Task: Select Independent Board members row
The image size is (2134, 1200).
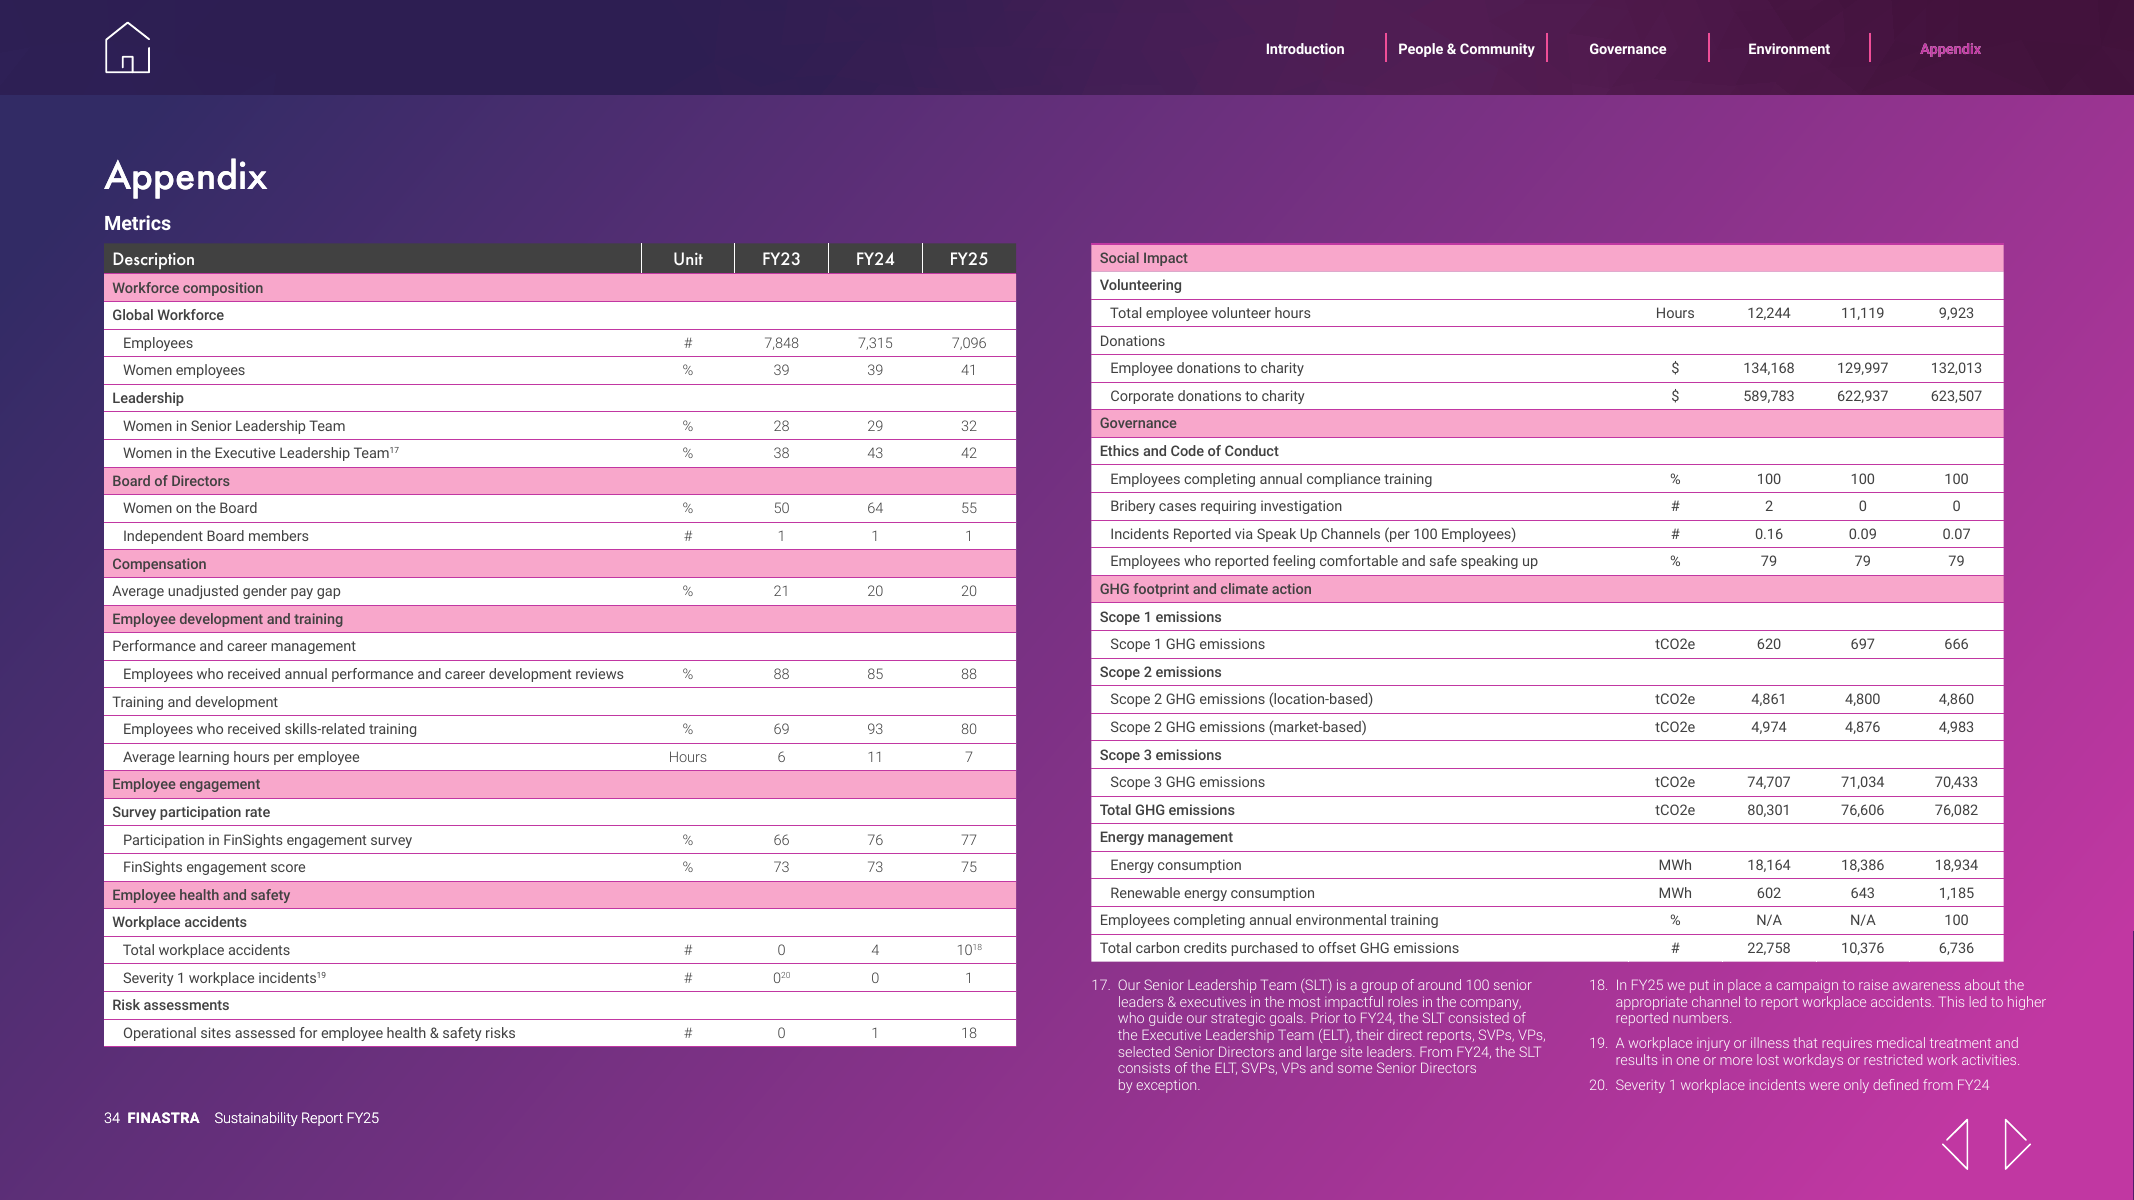Action: tap(560, 536)
